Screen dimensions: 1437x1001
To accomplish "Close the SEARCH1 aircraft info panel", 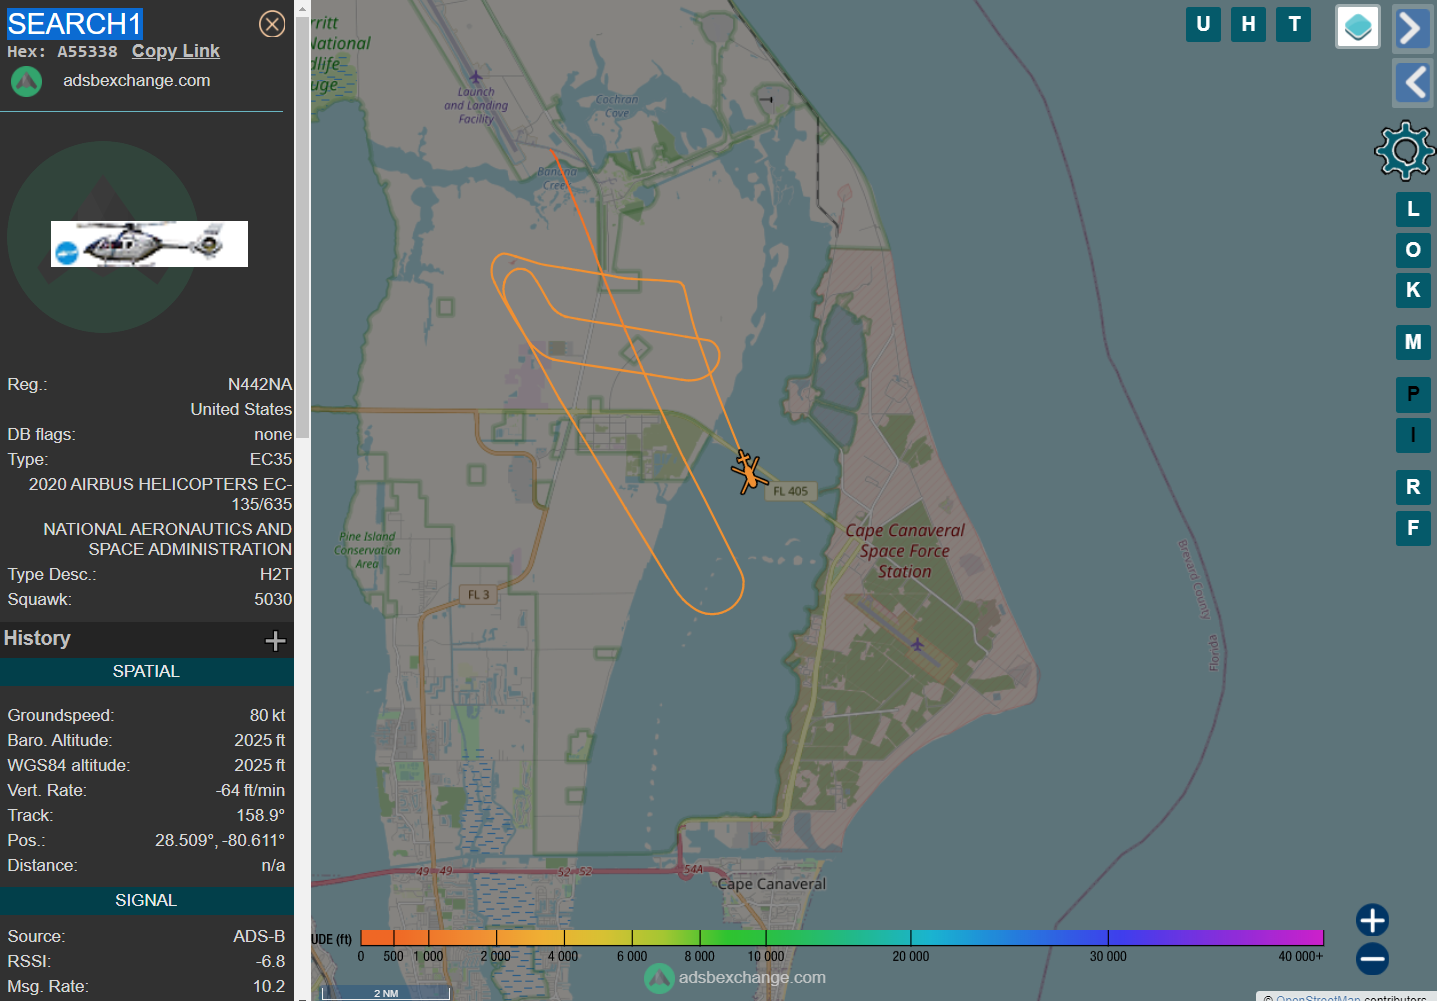I will pos(272,24).
